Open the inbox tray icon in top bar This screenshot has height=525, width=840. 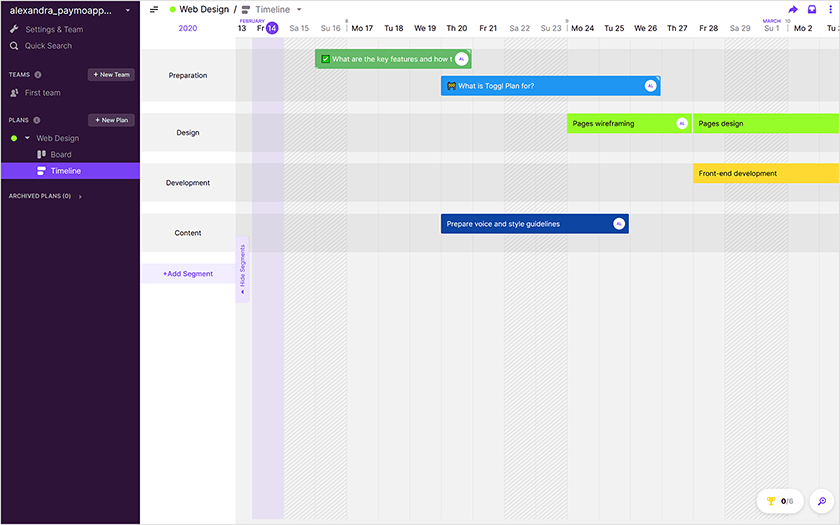click(812, 9)
